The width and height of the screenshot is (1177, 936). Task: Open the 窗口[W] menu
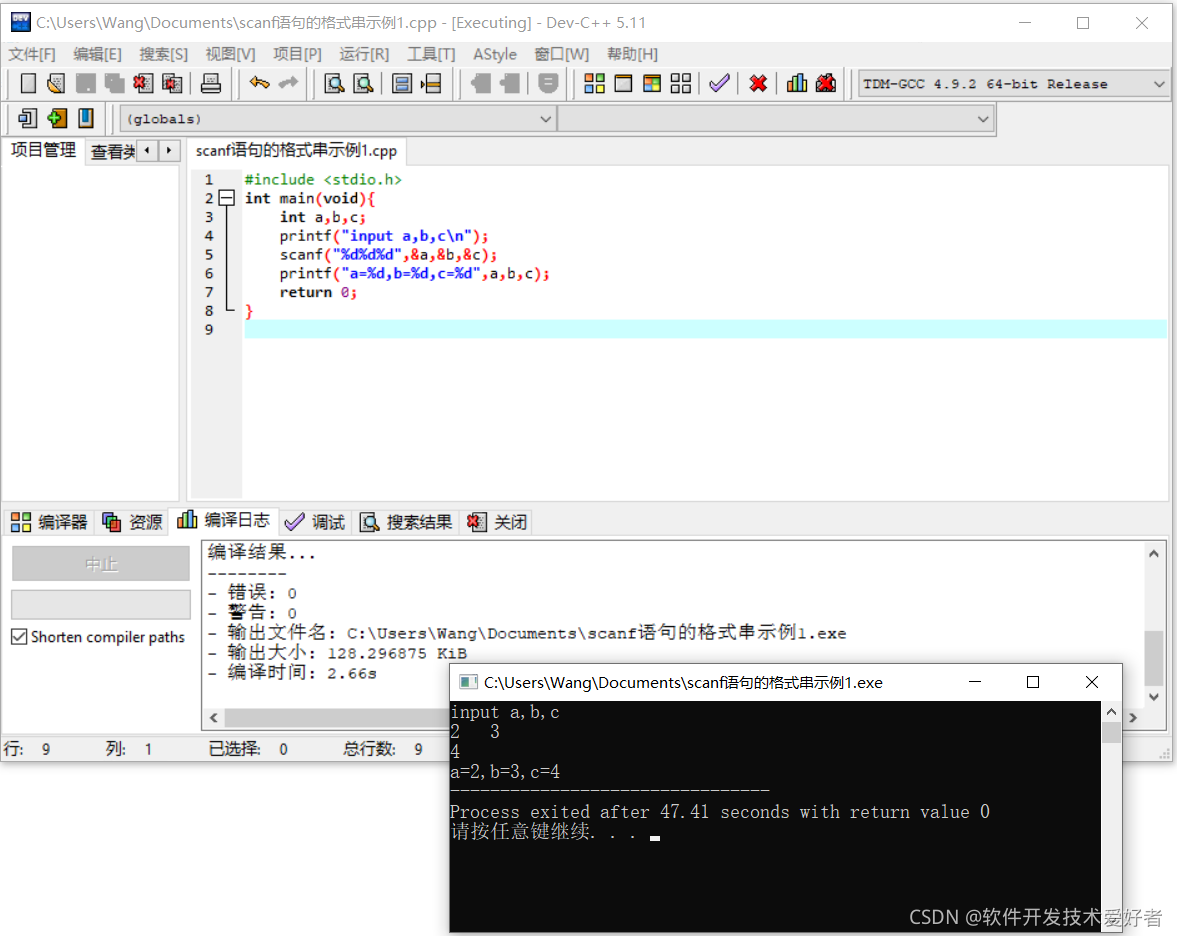pyautogui.click(x=561, y=54)
